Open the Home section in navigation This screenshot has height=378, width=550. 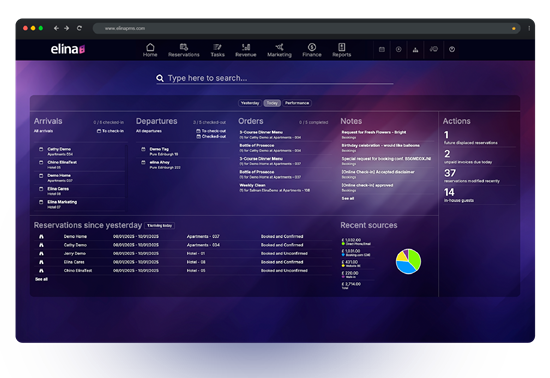[150, 50]
